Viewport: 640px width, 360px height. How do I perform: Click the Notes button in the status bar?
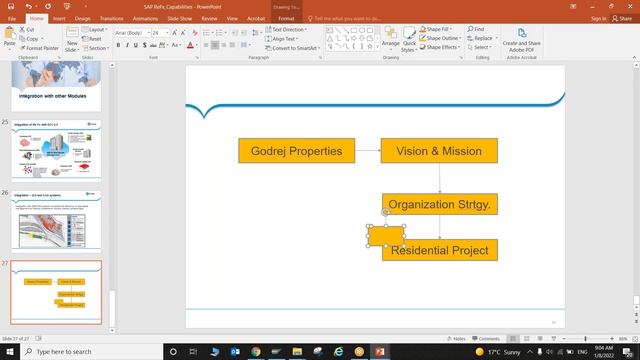coord(456,338)
